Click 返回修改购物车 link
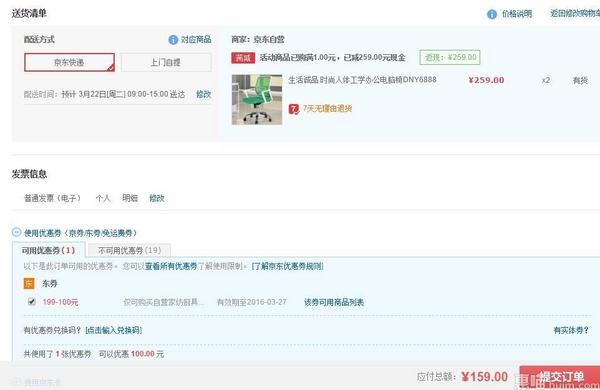This screenshot has height=390, width=600. tap(575, 13)
